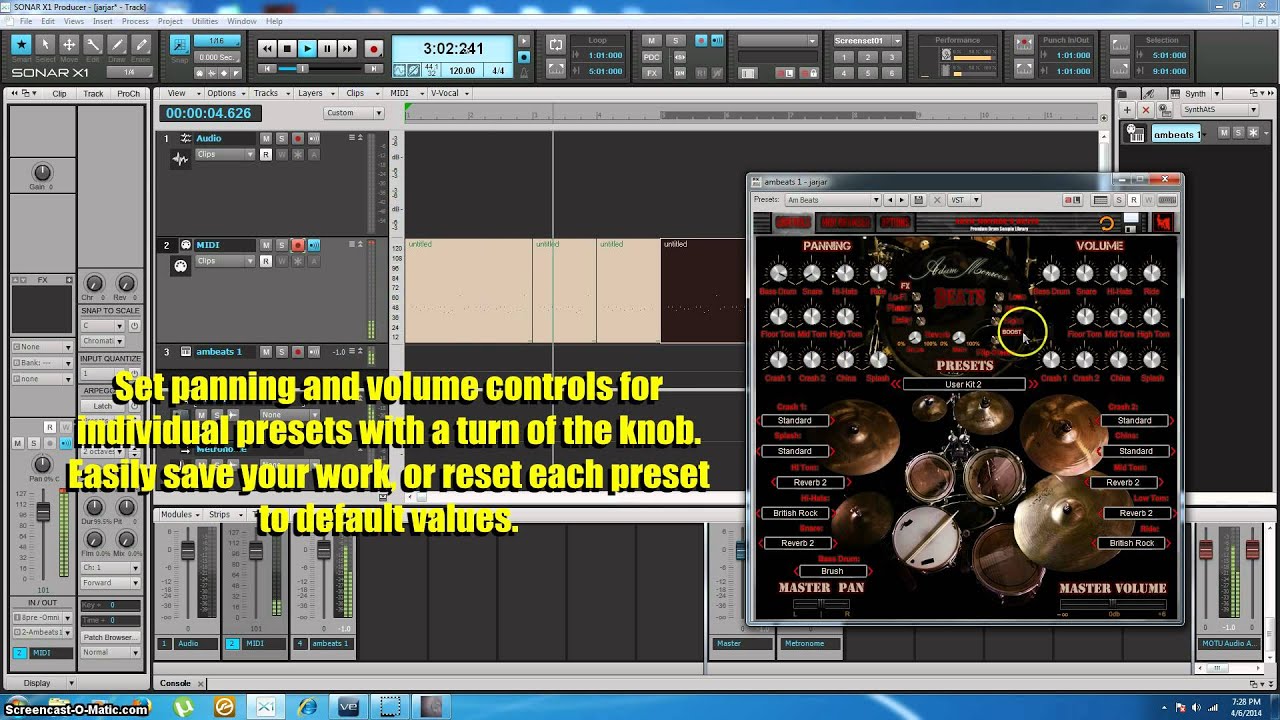Add a synth with plus icon
This screenshot has width=1280, height=720.
coord(1127,110)
